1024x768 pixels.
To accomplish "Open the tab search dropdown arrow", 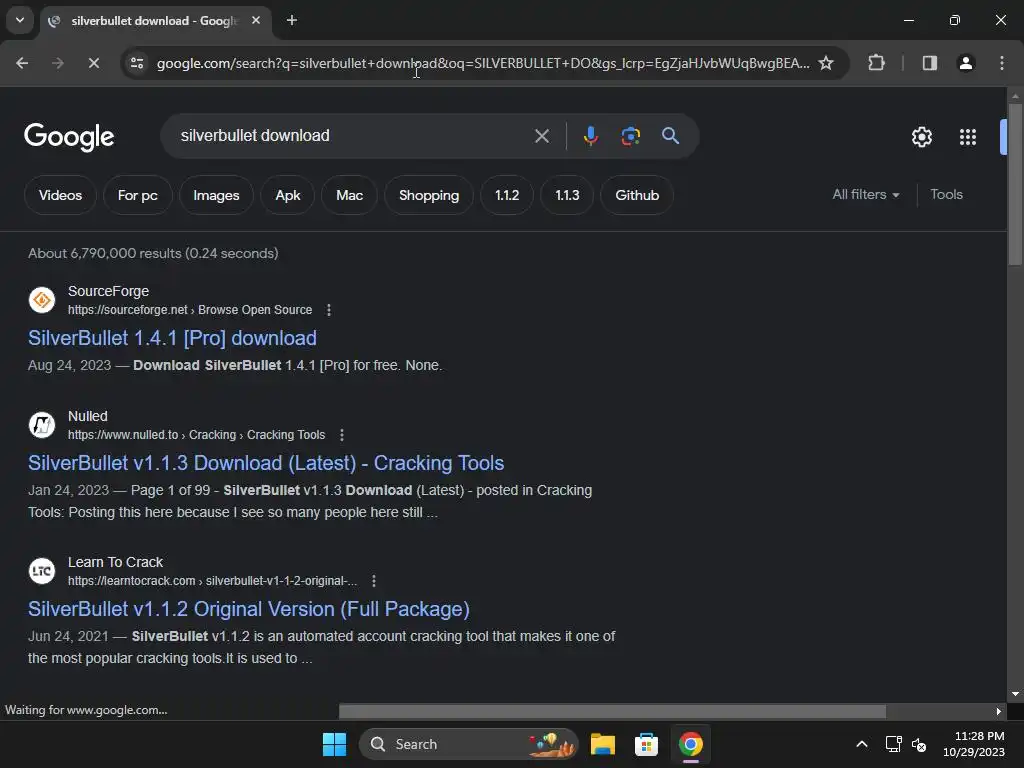I will pyautogui.click(x=20, y=20).
